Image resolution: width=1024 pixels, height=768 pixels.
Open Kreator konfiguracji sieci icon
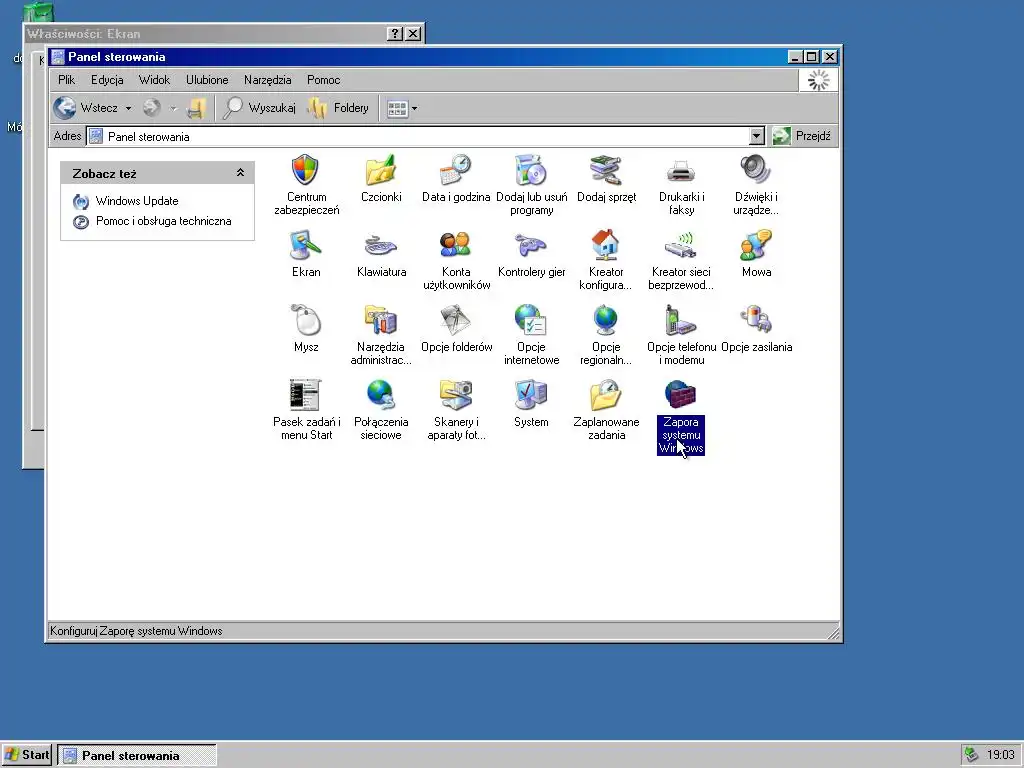coord(605,259)
